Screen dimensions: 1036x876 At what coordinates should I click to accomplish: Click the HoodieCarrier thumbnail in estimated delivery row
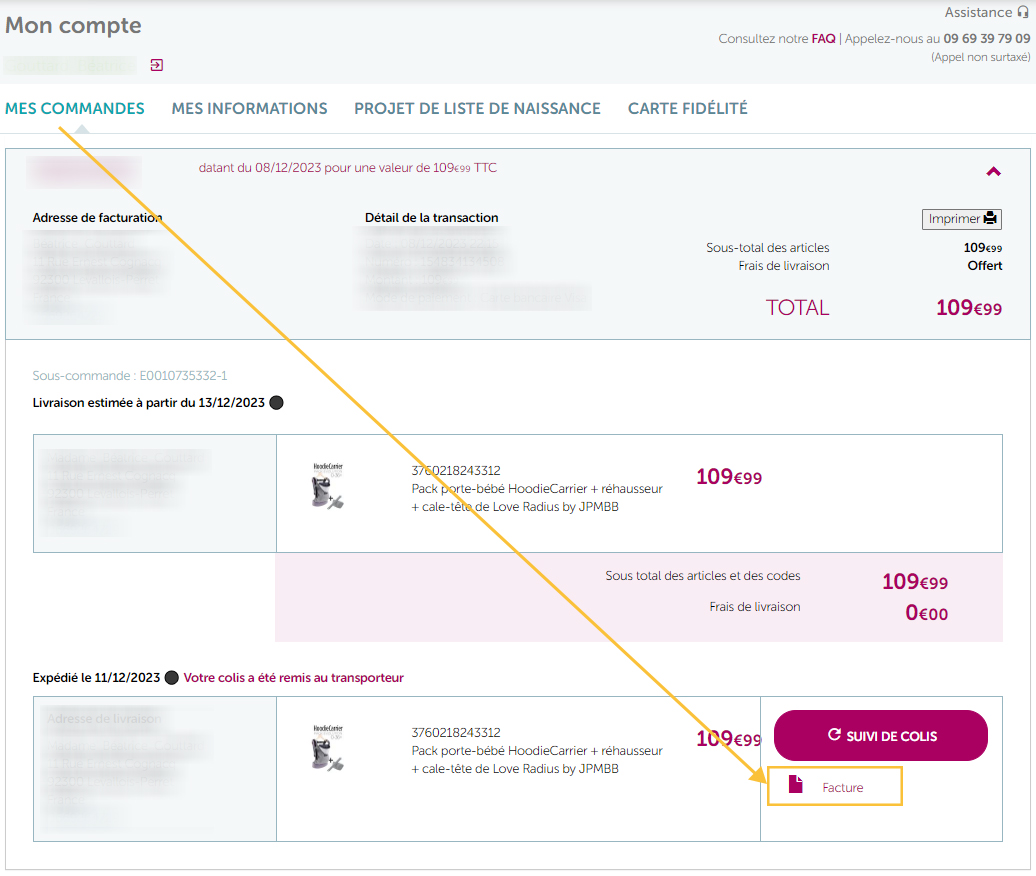tap(328, 486)
